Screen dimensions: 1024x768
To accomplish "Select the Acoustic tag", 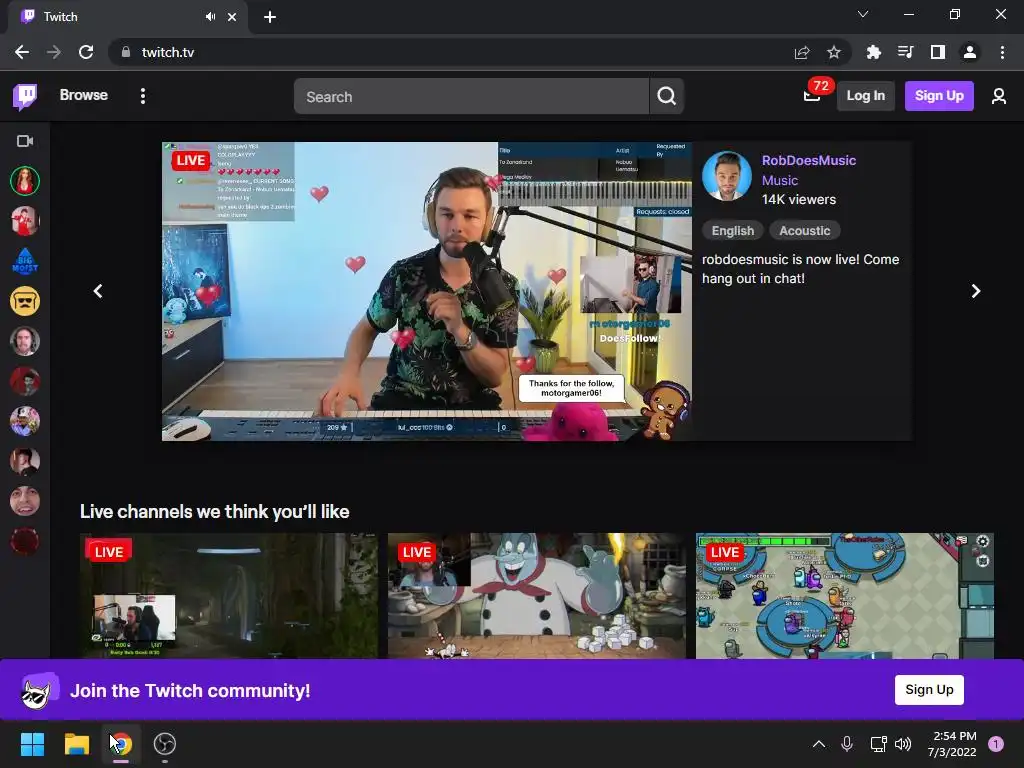I will pyautogui.click(x=805, y=231).
